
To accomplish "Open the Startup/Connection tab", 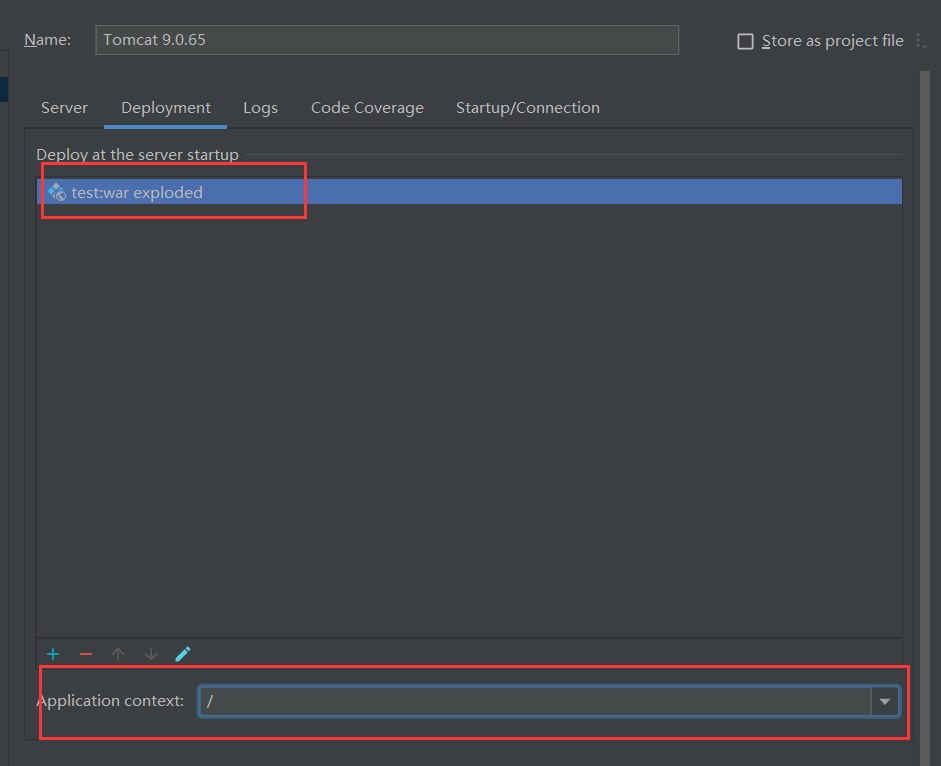I will coord(527,107).
